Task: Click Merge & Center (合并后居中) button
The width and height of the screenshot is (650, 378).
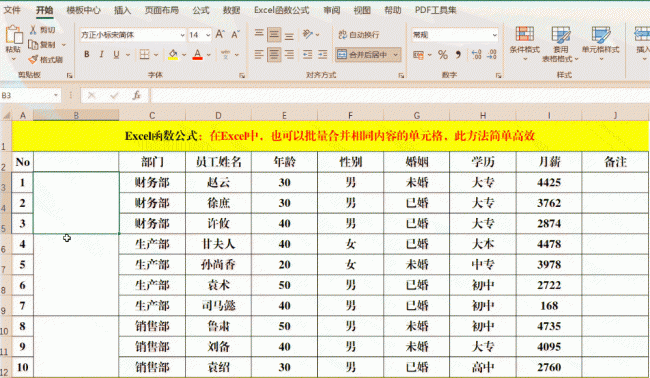Action: [x=362, y=54]
